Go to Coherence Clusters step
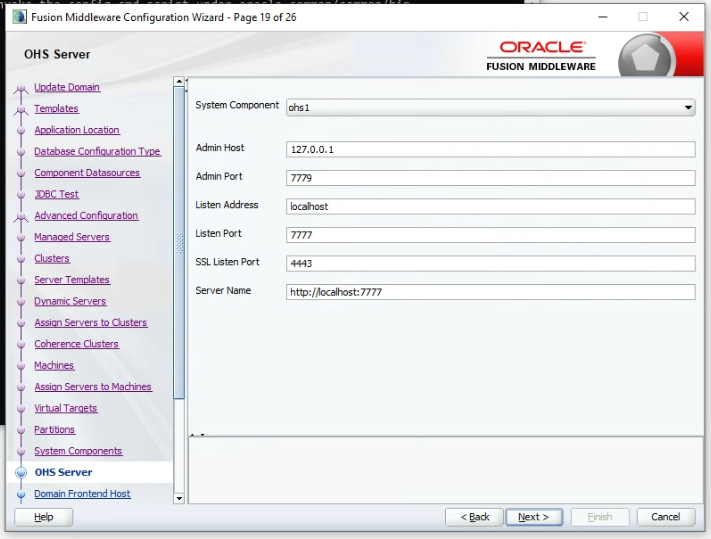Viewport: 711px width, 539px height. (x=77, y=344)
